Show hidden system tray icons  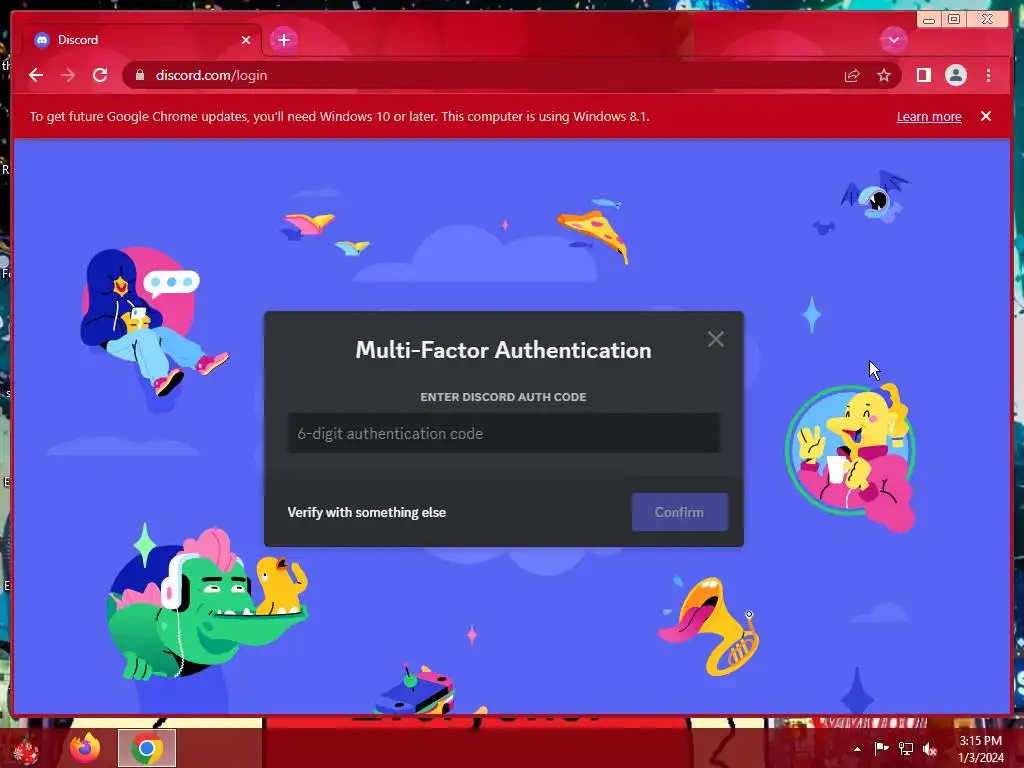point(857,749)
